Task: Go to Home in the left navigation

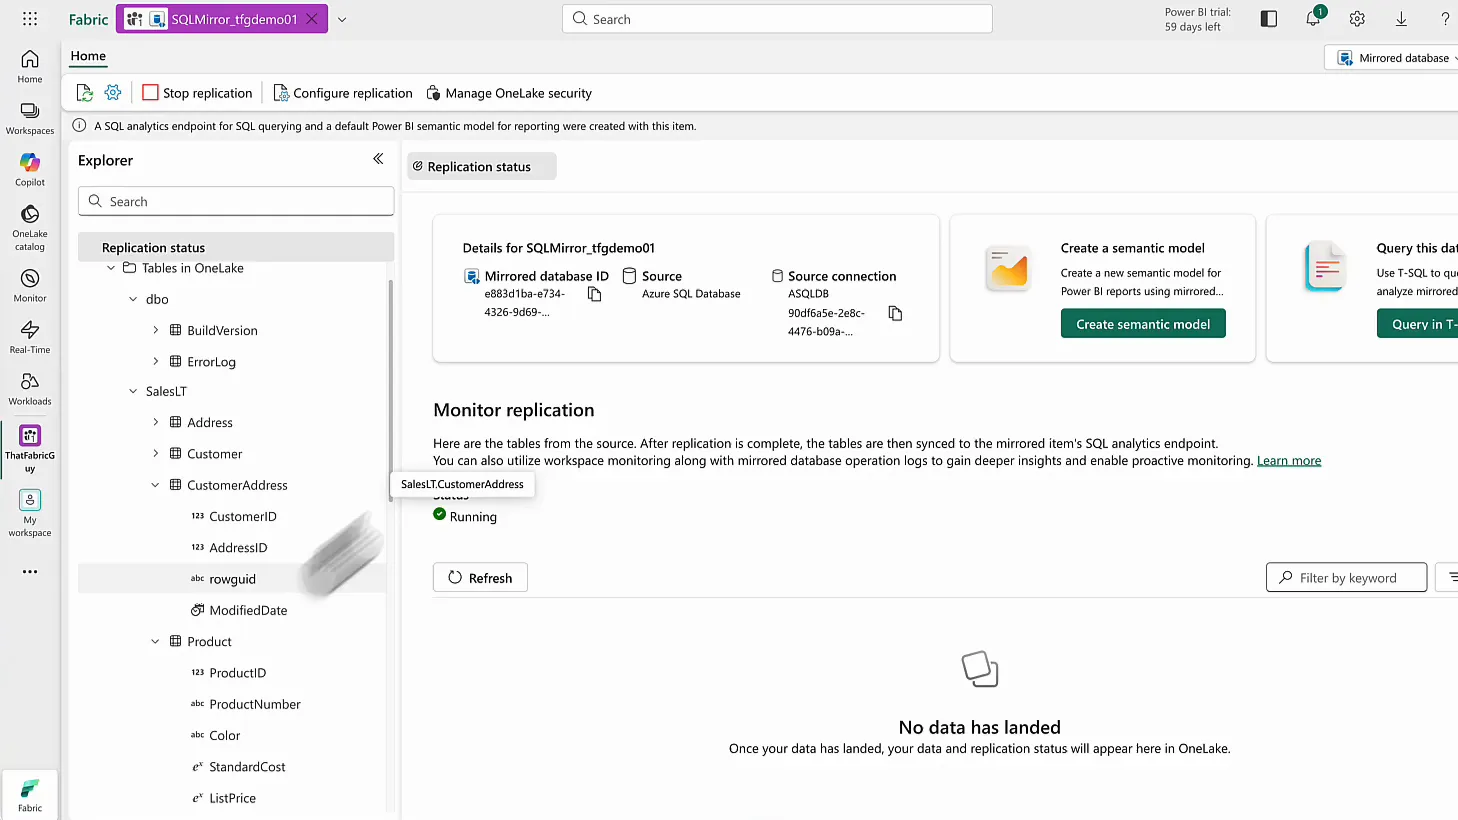Action: (30, 67)
